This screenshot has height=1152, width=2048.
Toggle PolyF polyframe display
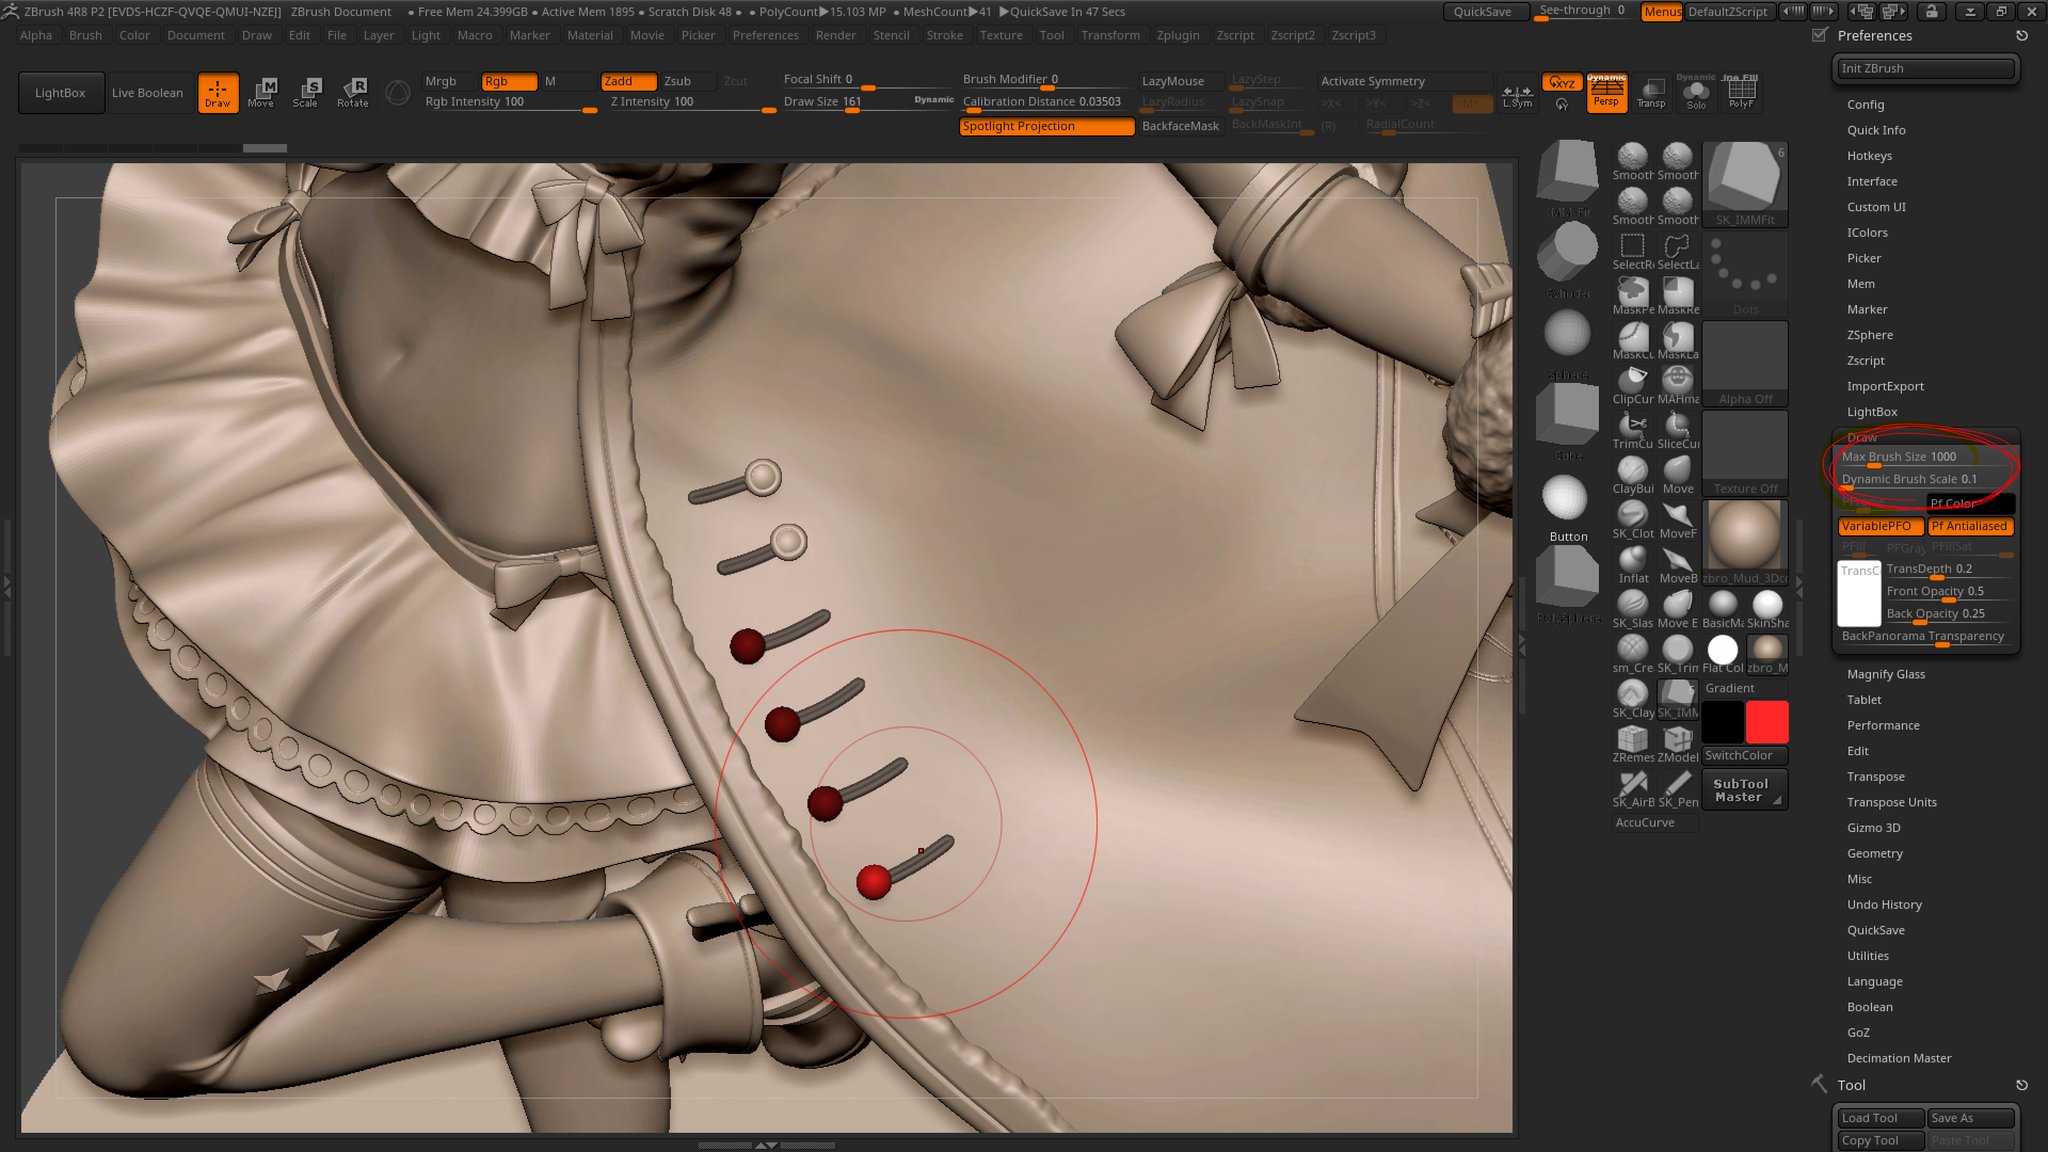(1741, 92)
